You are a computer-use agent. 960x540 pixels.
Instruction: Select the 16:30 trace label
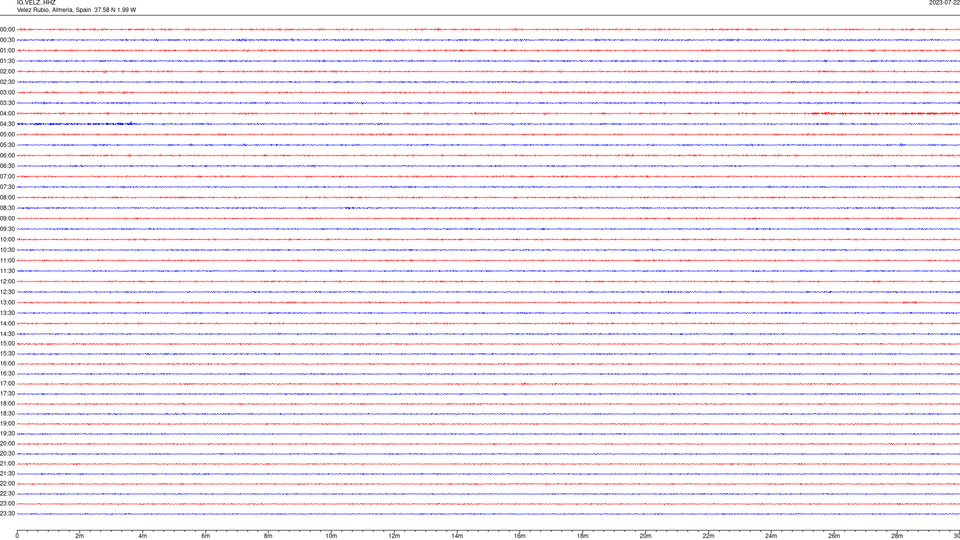pos(7,373)
